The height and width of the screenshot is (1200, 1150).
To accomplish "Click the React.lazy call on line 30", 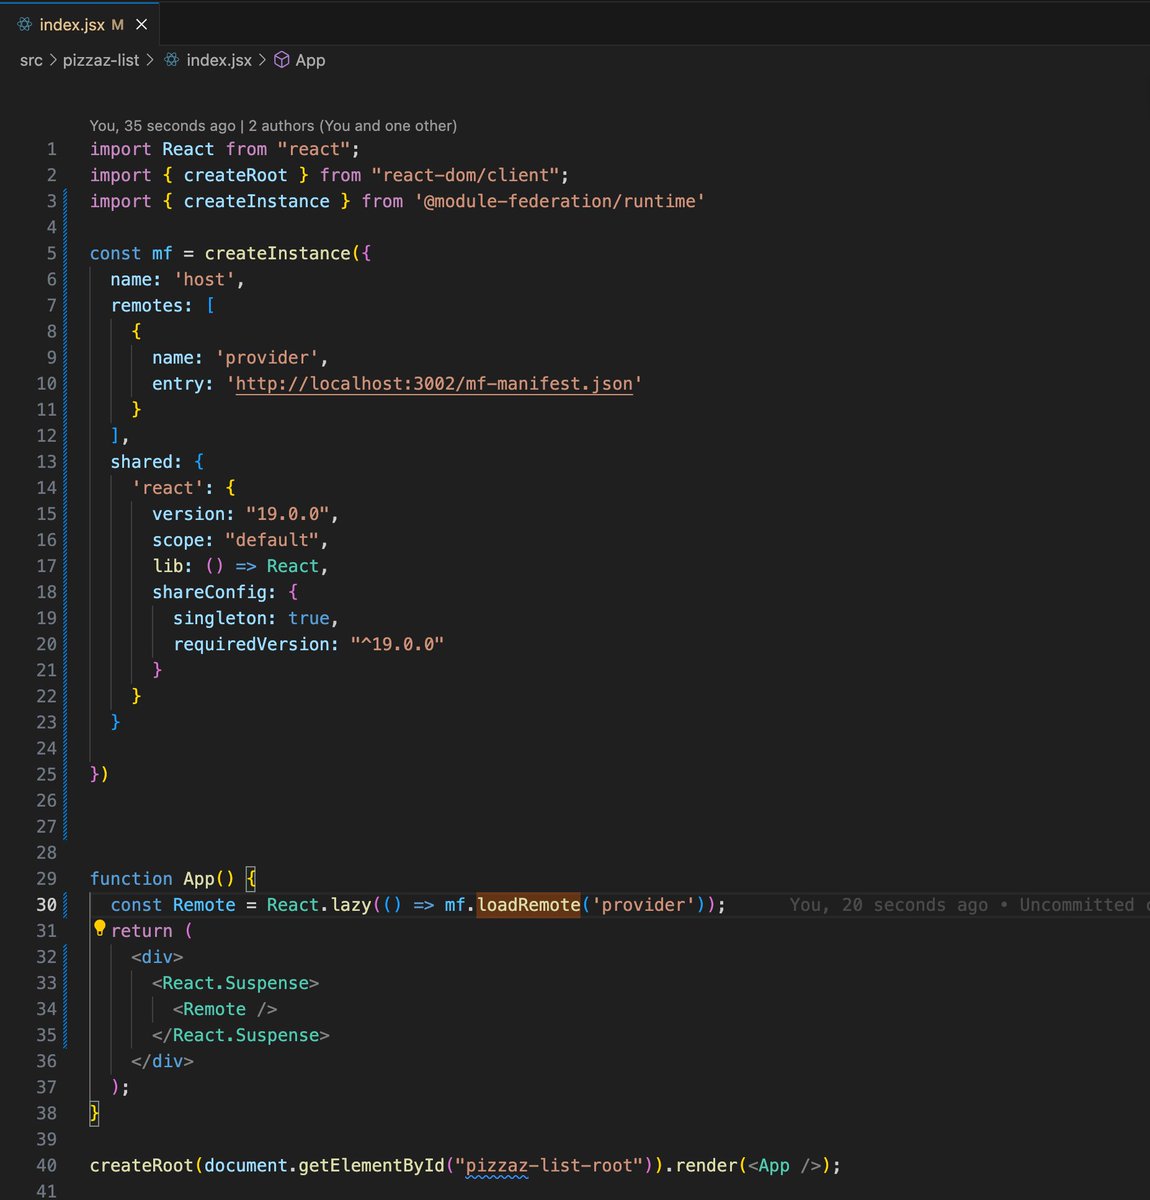I will (319, 905).
